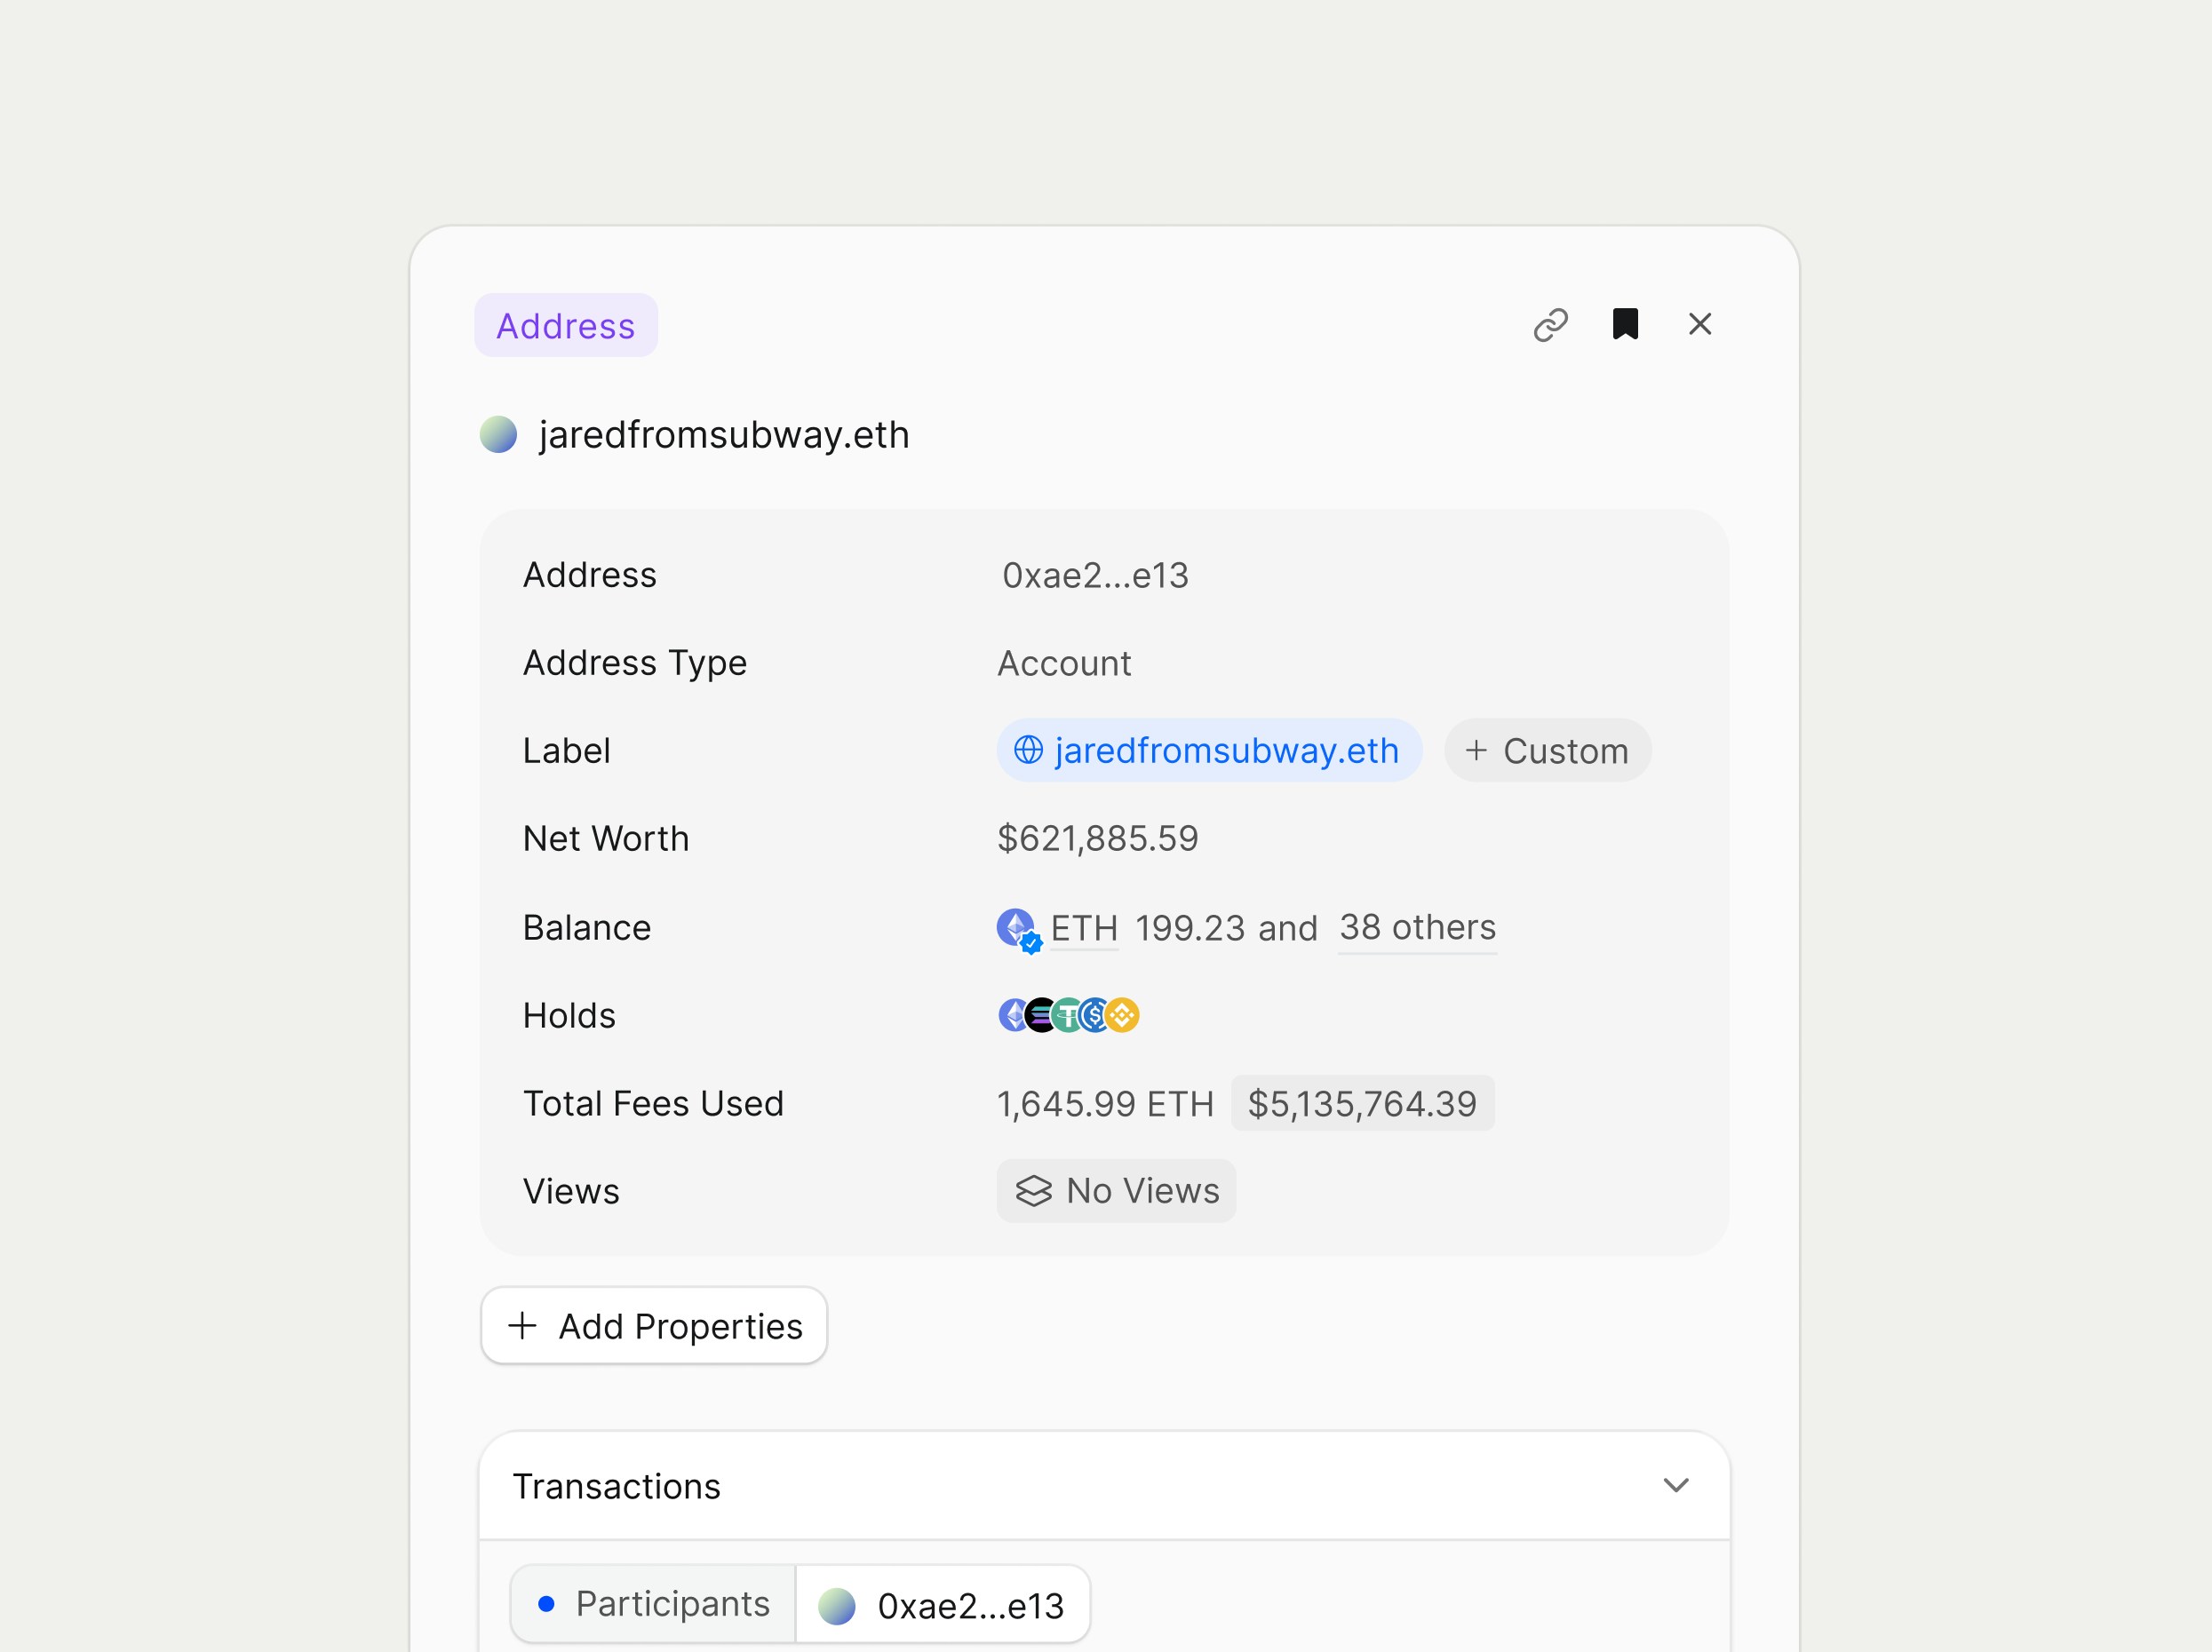Click the $5,135,764.39 fees value pill
The width and height of the screenshot is (2212, 1652).
[x=1362, y=1103]
